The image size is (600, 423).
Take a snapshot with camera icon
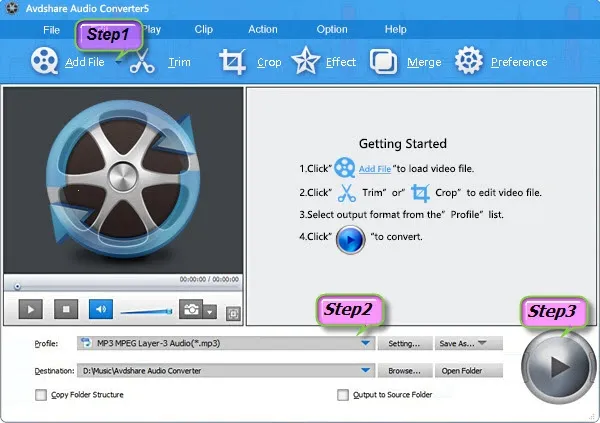pos(189,310)
